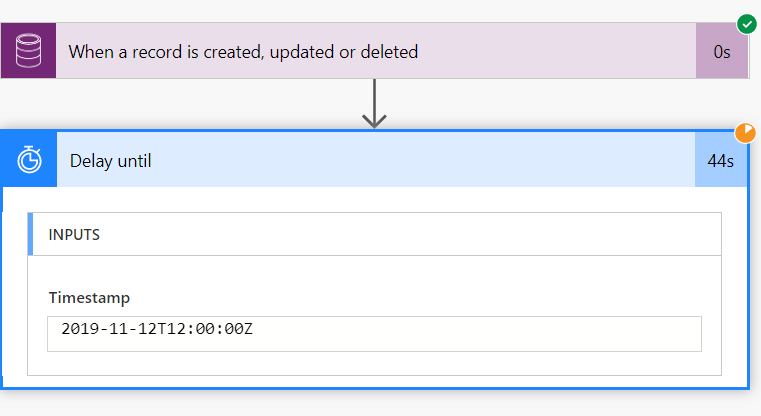This screenshot has height=416, width=761.
Task: Click the orange in-progress status badge
Action: click(745, 133)
